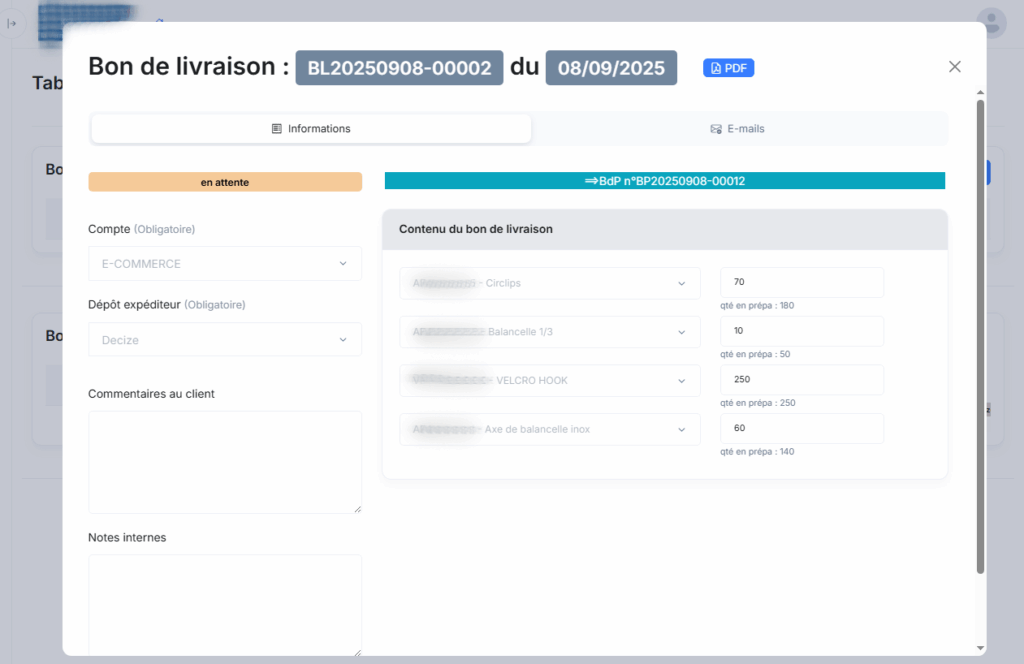1024x664 pixels.
Task: Click inside the Notes internes textarea
Action: (225, 605)
